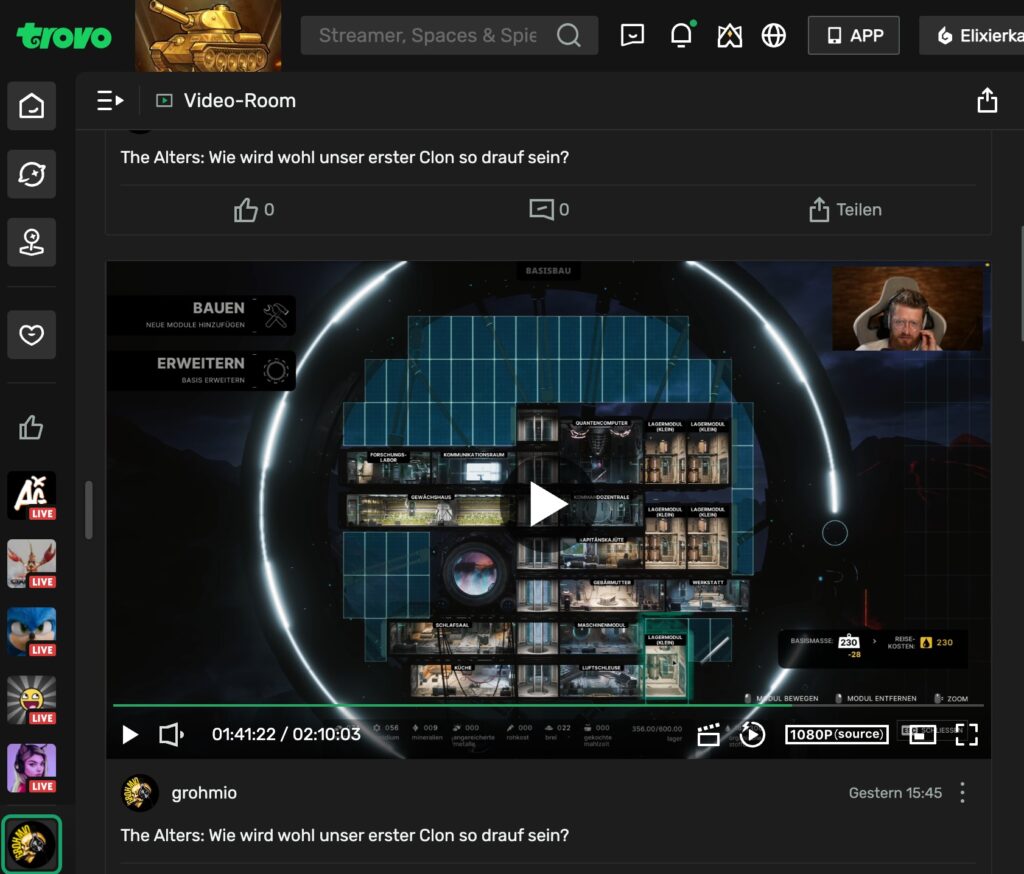Click the magnifier search icon

click(569, 35)
